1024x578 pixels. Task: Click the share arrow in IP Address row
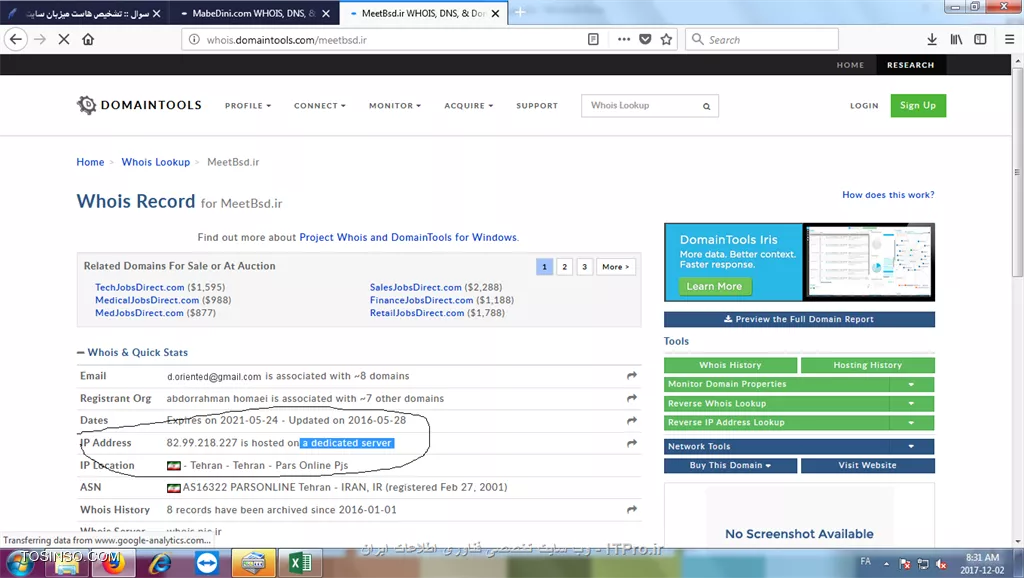click(632, 443)
